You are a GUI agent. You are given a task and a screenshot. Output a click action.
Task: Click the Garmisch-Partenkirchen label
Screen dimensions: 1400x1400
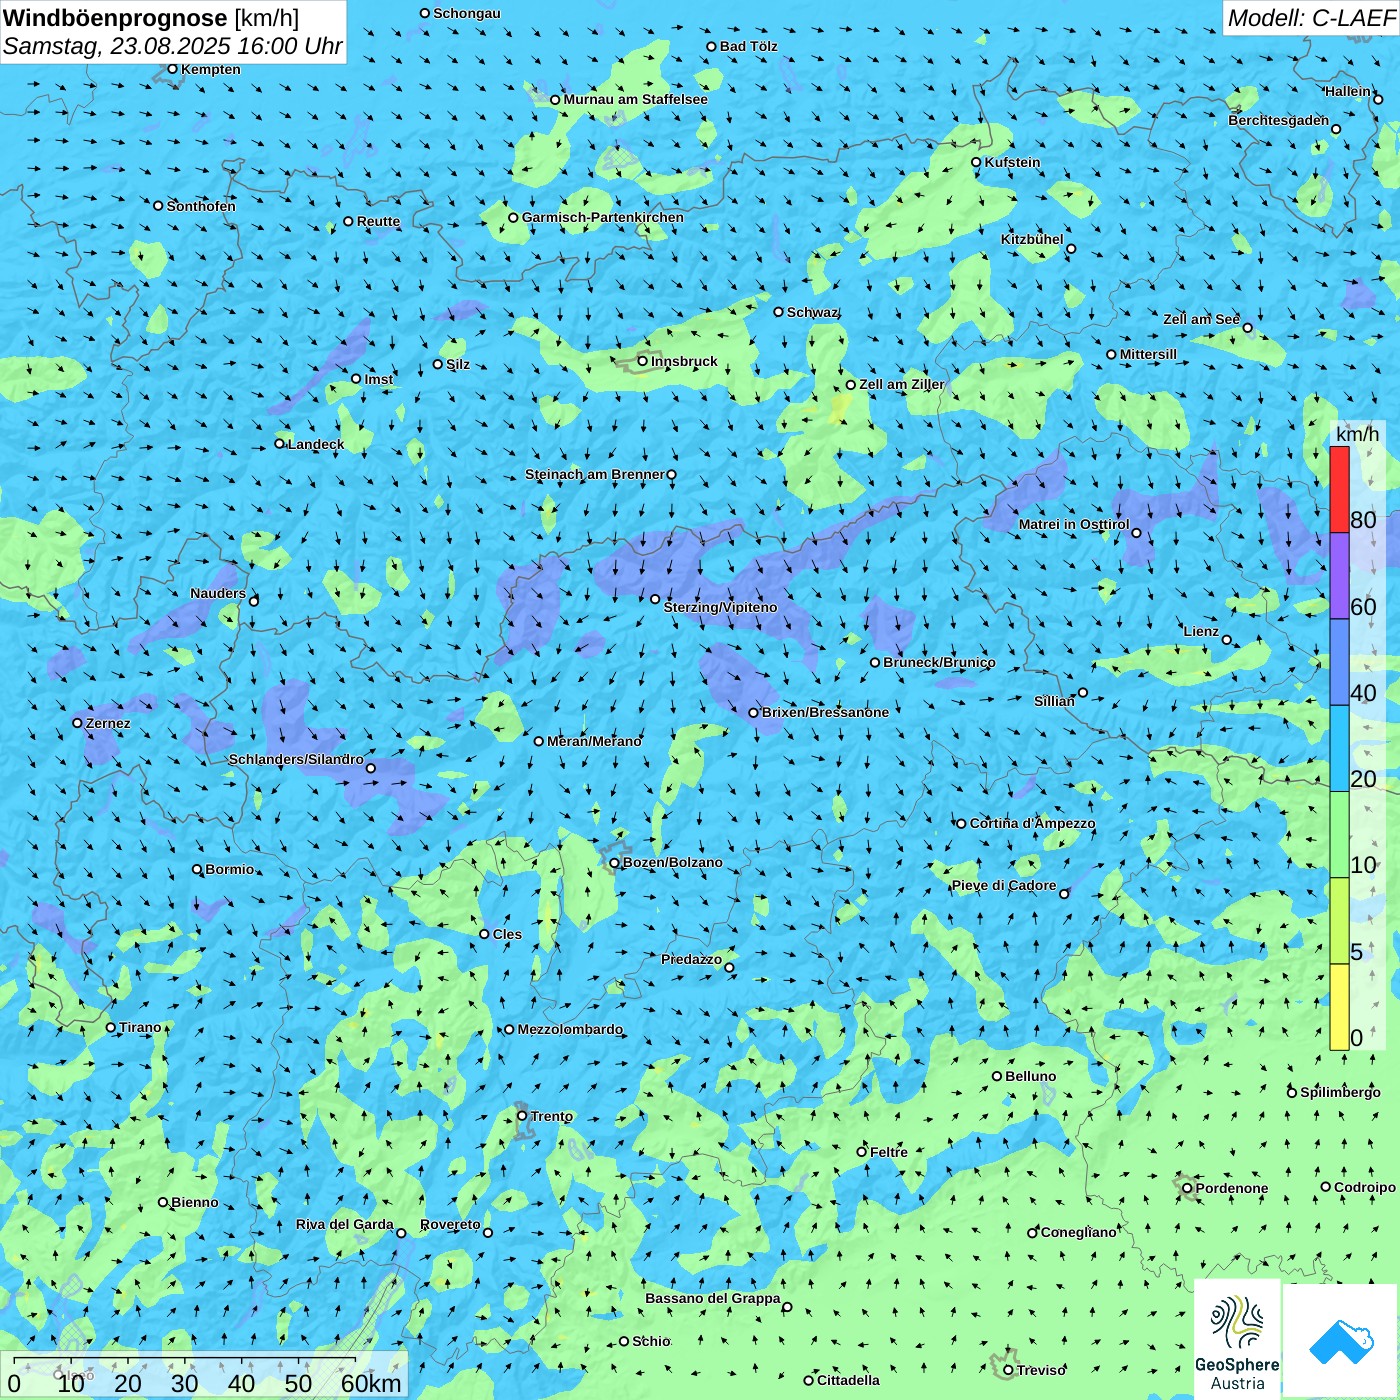point(603,217)
